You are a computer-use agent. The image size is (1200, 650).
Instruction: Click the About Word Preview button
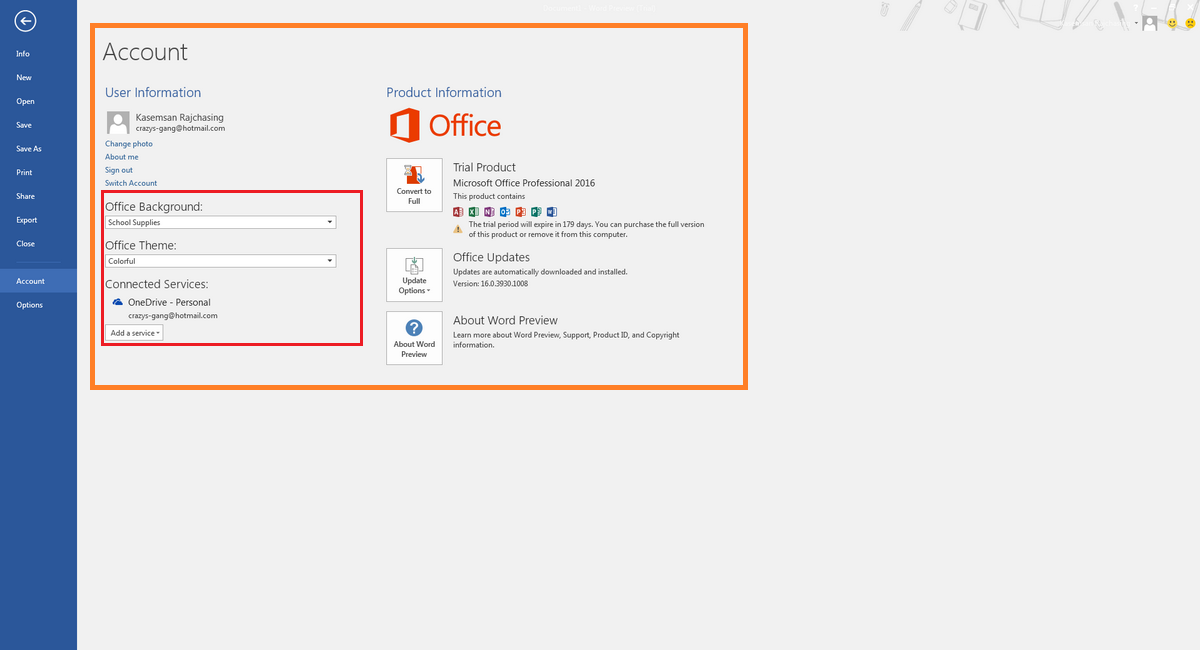pos(414,338)
